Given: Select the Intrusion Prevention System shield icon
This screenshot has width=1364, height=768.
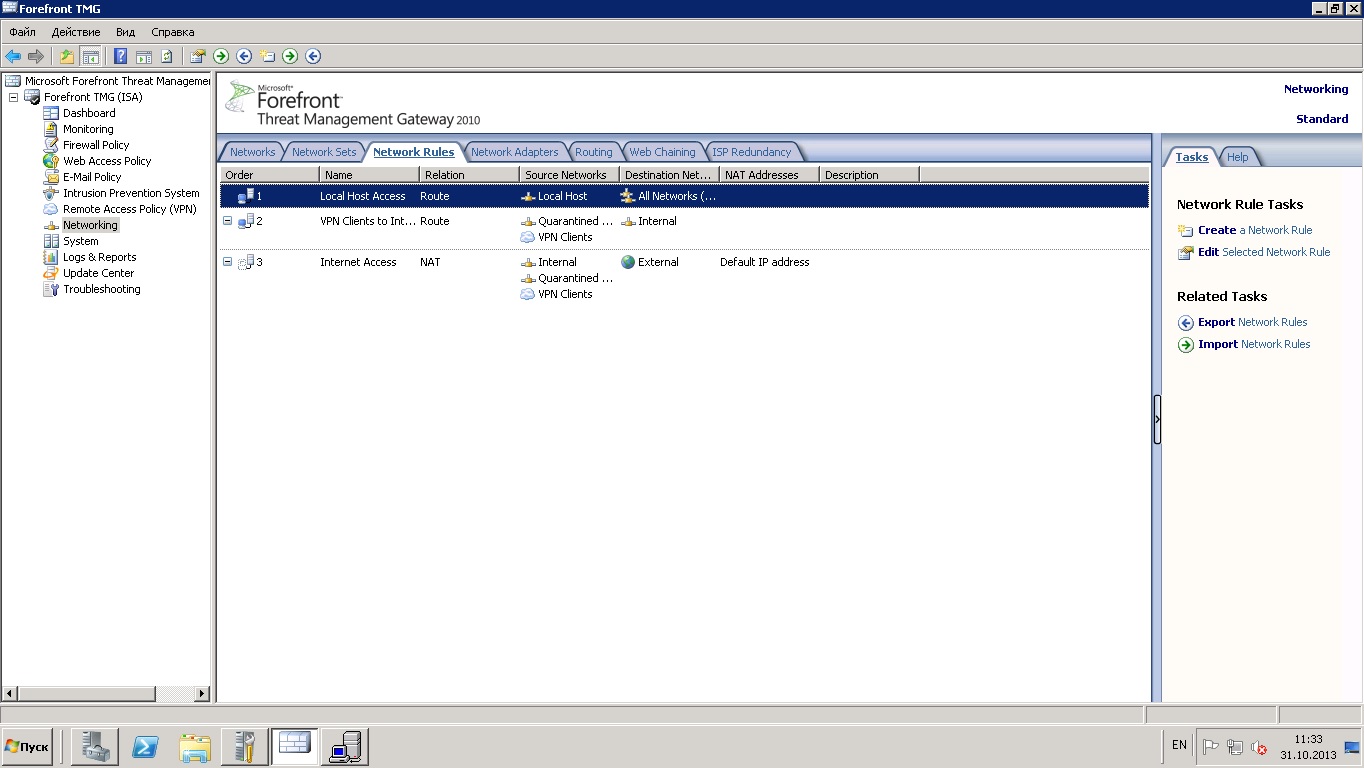Looking at the screenshot, I should (x=51, y=193).
